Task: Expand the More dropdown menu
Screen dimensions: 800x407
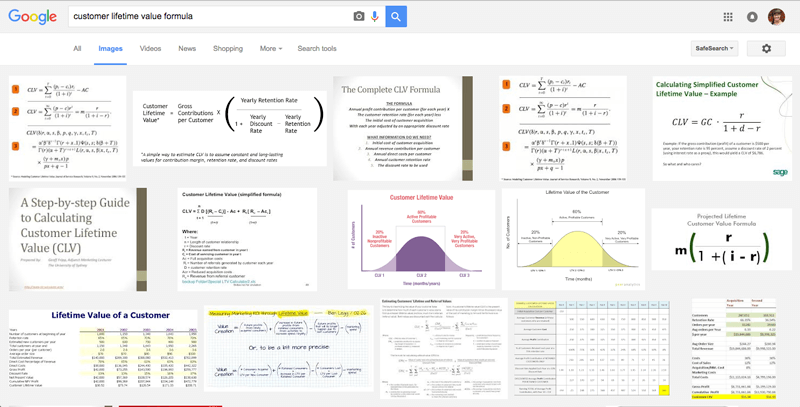Action: click(x=270, y=48)
